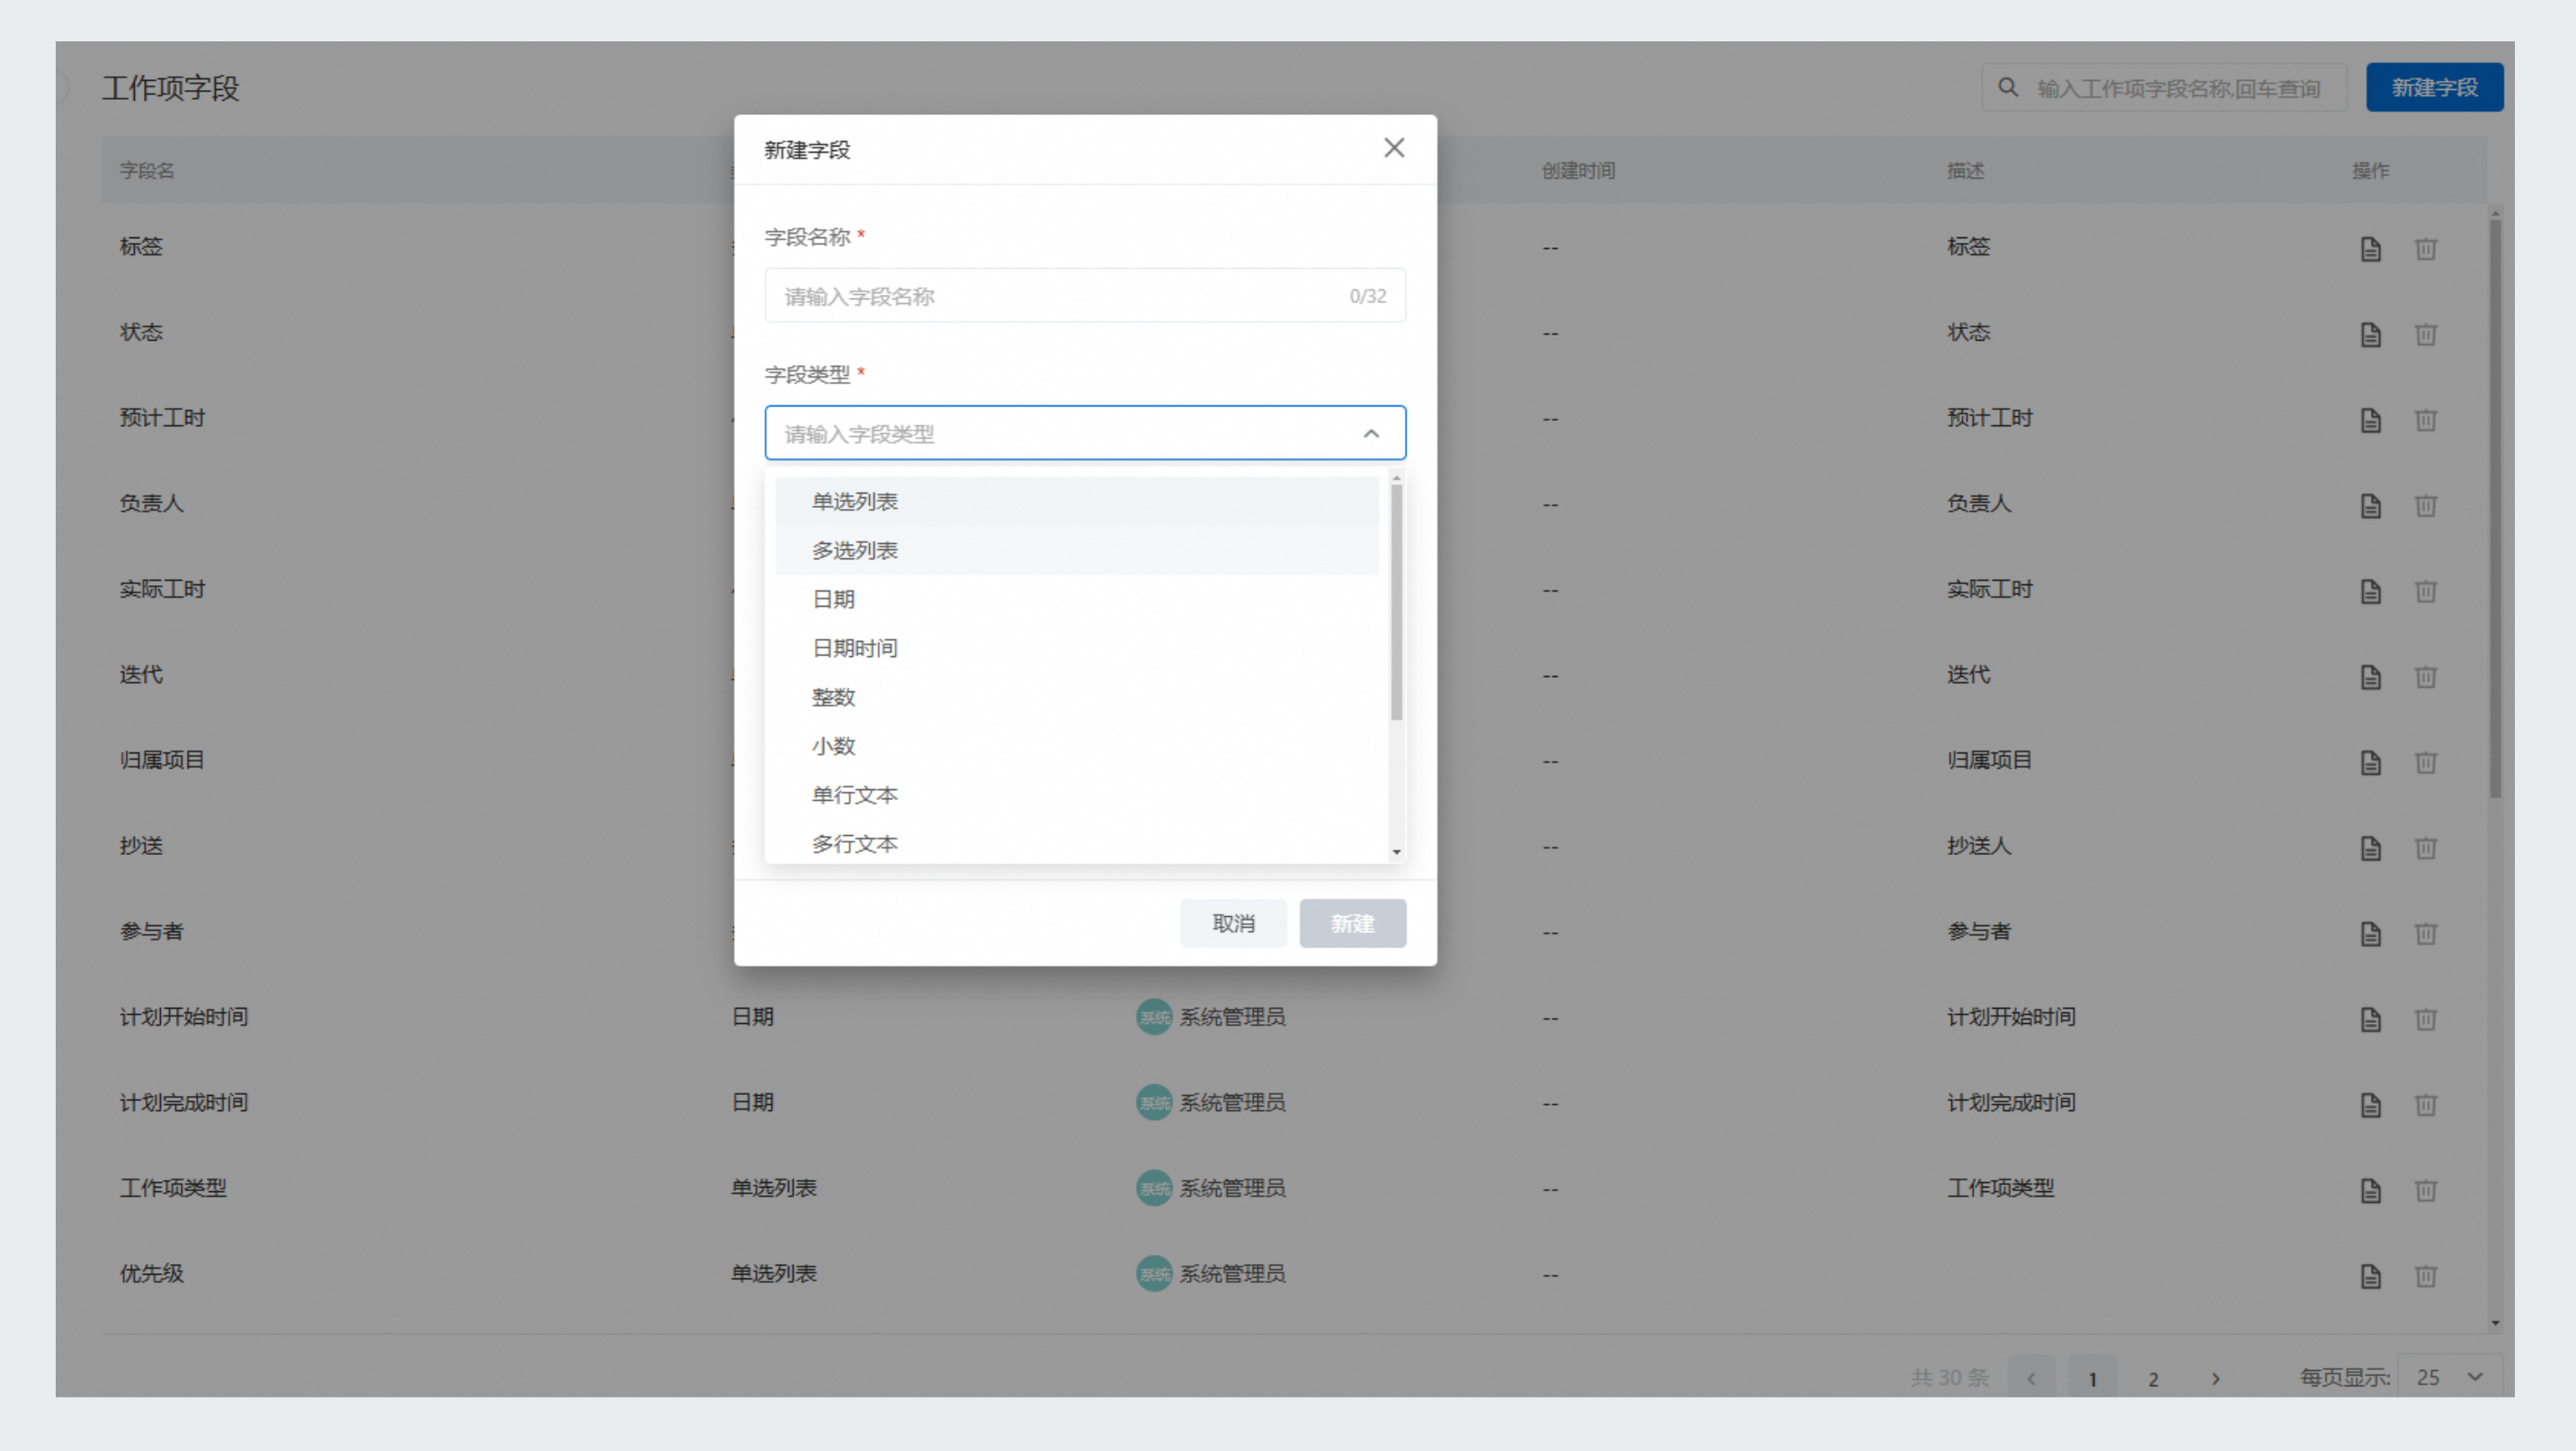The image size is (2576, 1451).
Task: Focus the 工作项字段 search box
Action: tap(2164, 88)
